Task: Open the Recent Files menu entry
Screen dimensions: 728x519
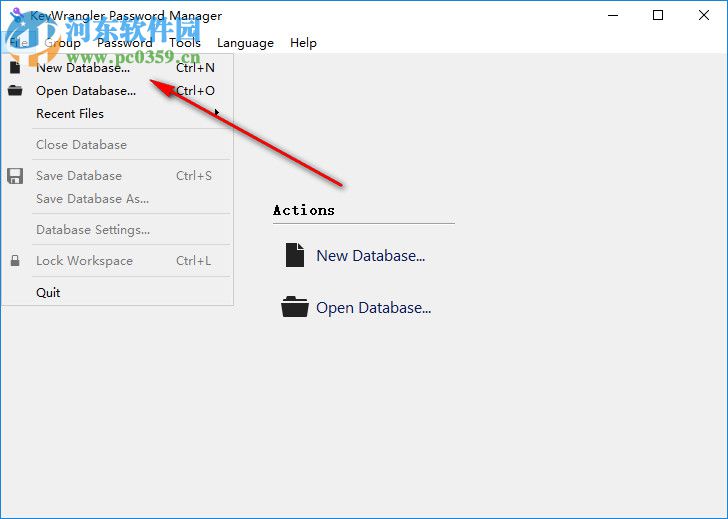Action: pyautogui.click(x=117, y=113)
